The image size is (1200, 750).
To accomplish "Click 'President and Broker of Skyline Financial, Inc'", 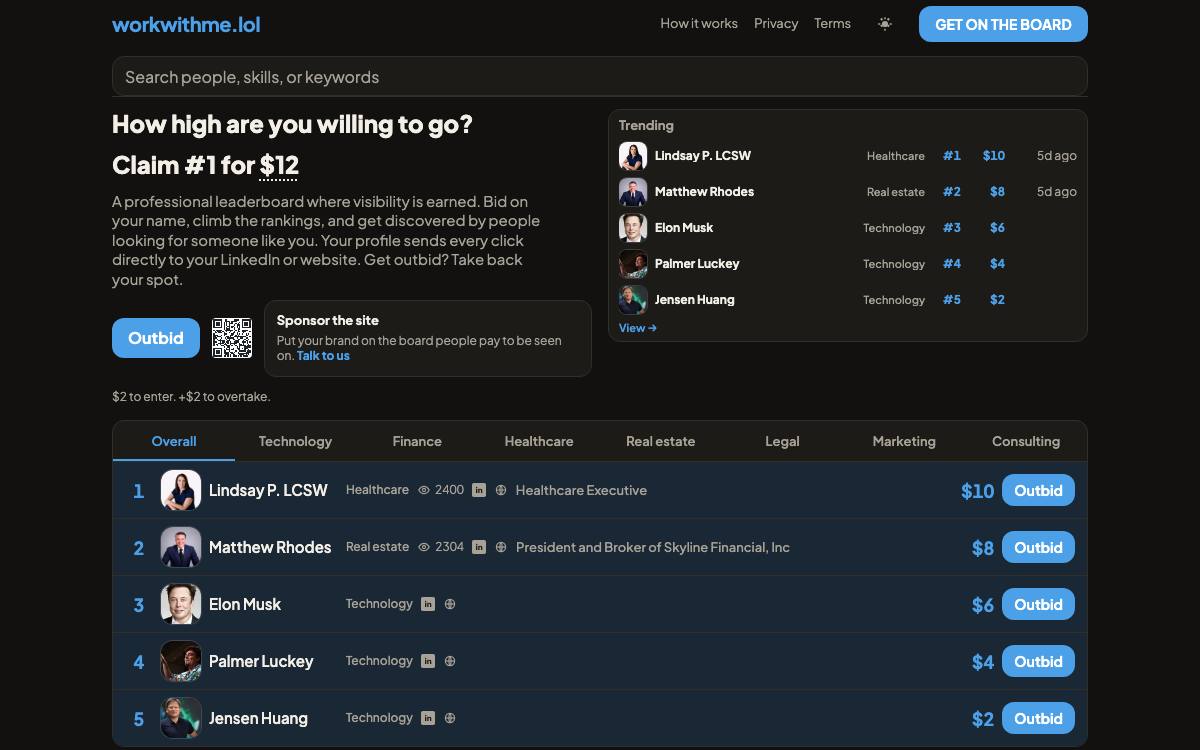I will [653, 547].
